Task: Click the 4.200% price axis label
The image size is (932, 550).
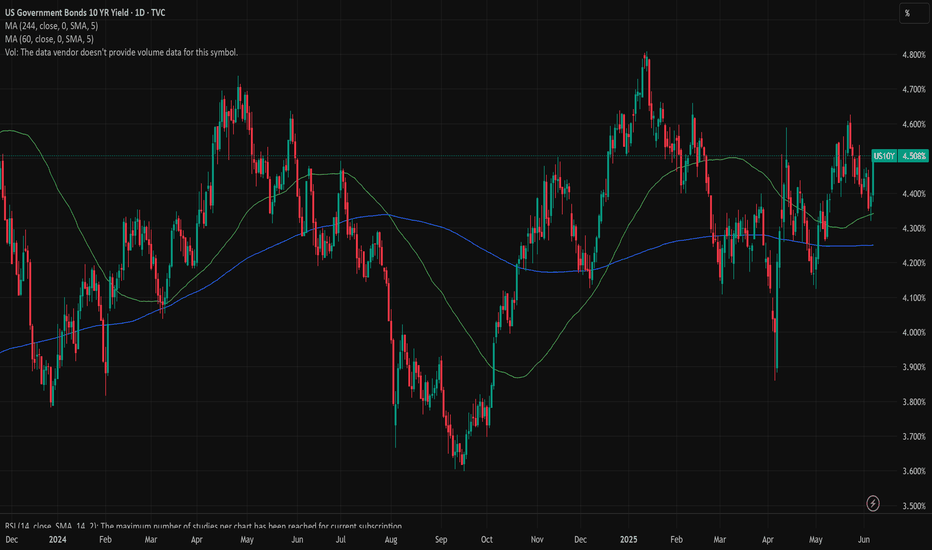Action: pos(914,263)
